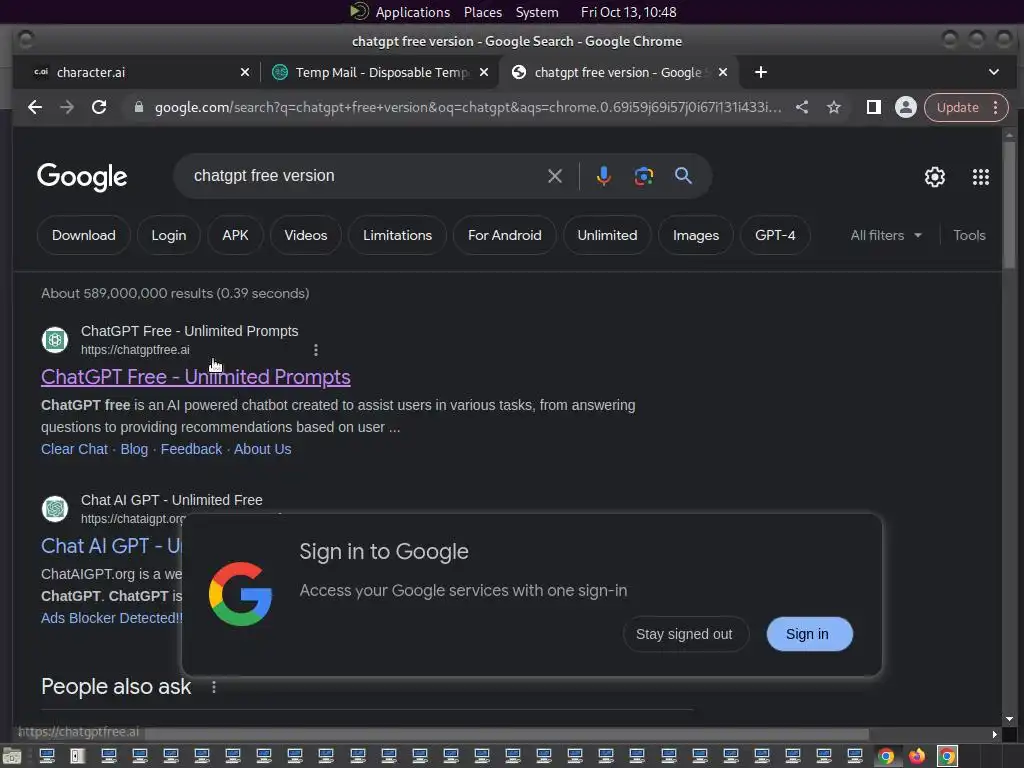Open the ChatGPT Free - Unlimited Prompts result

195,377
